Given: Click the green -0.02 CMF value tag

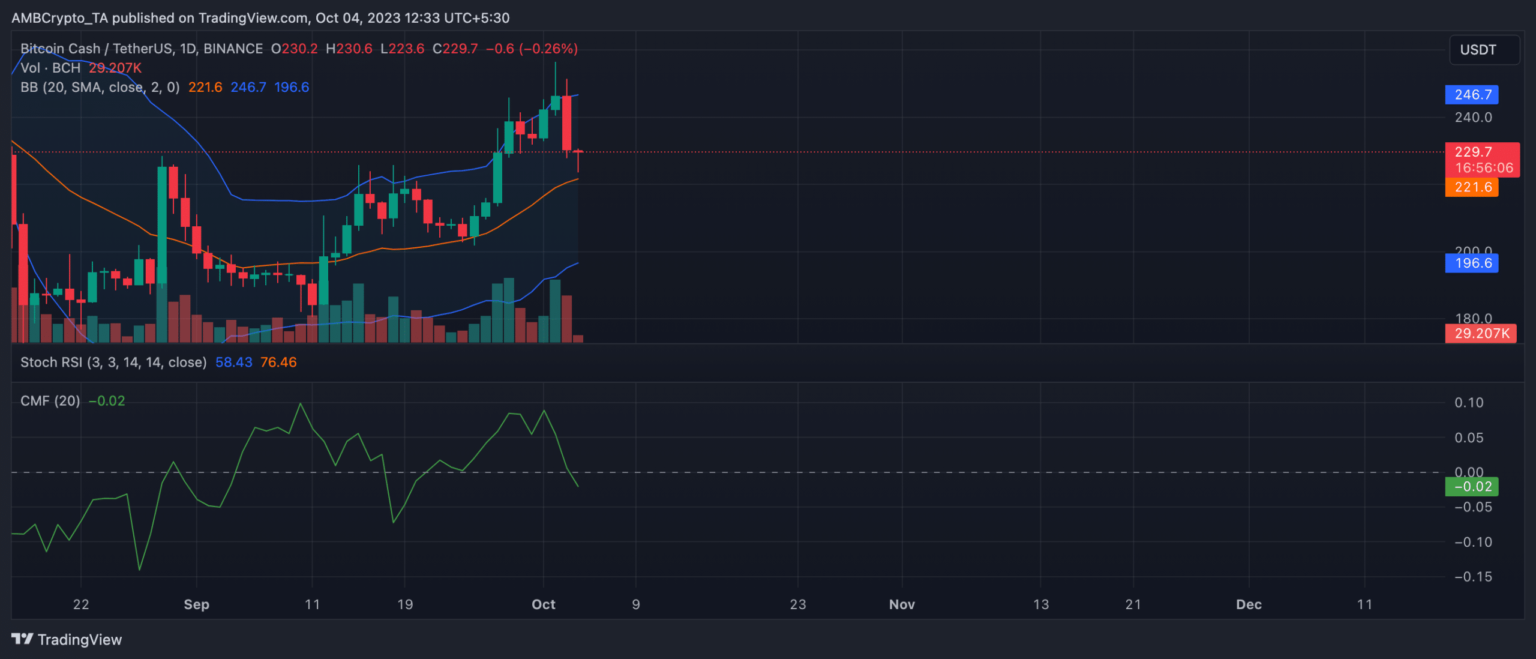Looking at the screenshot, I should (x=1471, y=487).
